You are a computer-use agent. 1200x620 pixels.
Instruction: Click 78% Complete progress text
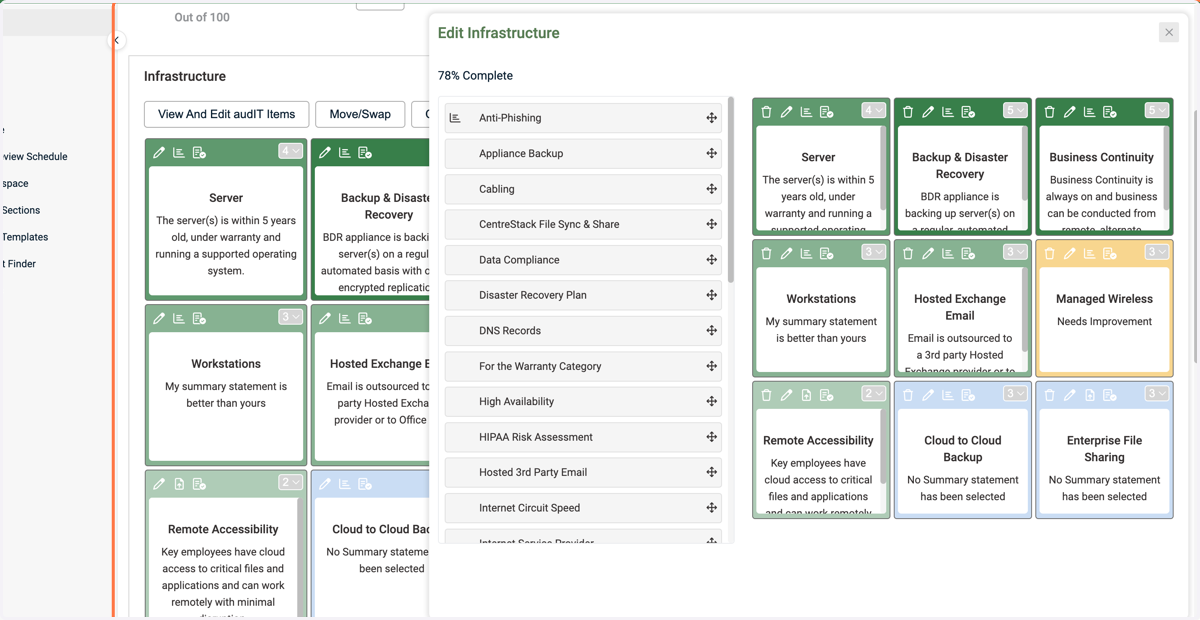pos(475,76)
